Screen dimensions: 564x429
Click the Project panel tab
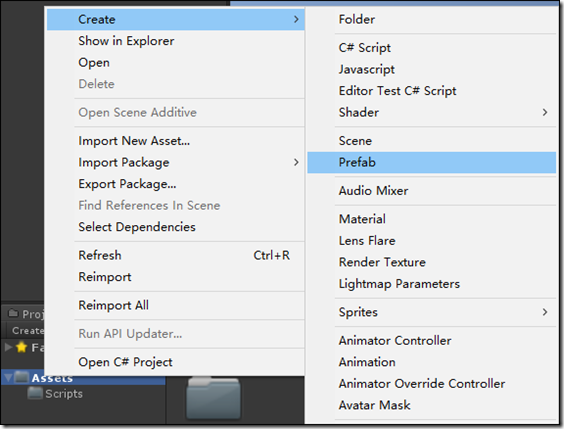pos(25,314)
